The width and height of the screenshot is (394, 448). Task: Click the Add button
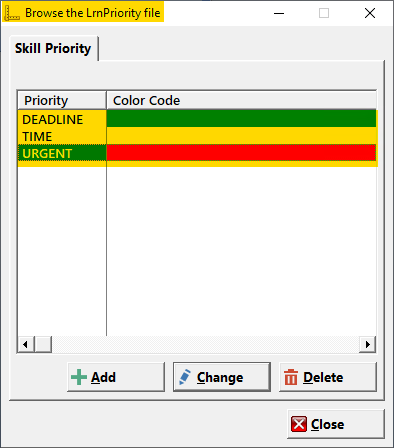click(x=116, y=377)
